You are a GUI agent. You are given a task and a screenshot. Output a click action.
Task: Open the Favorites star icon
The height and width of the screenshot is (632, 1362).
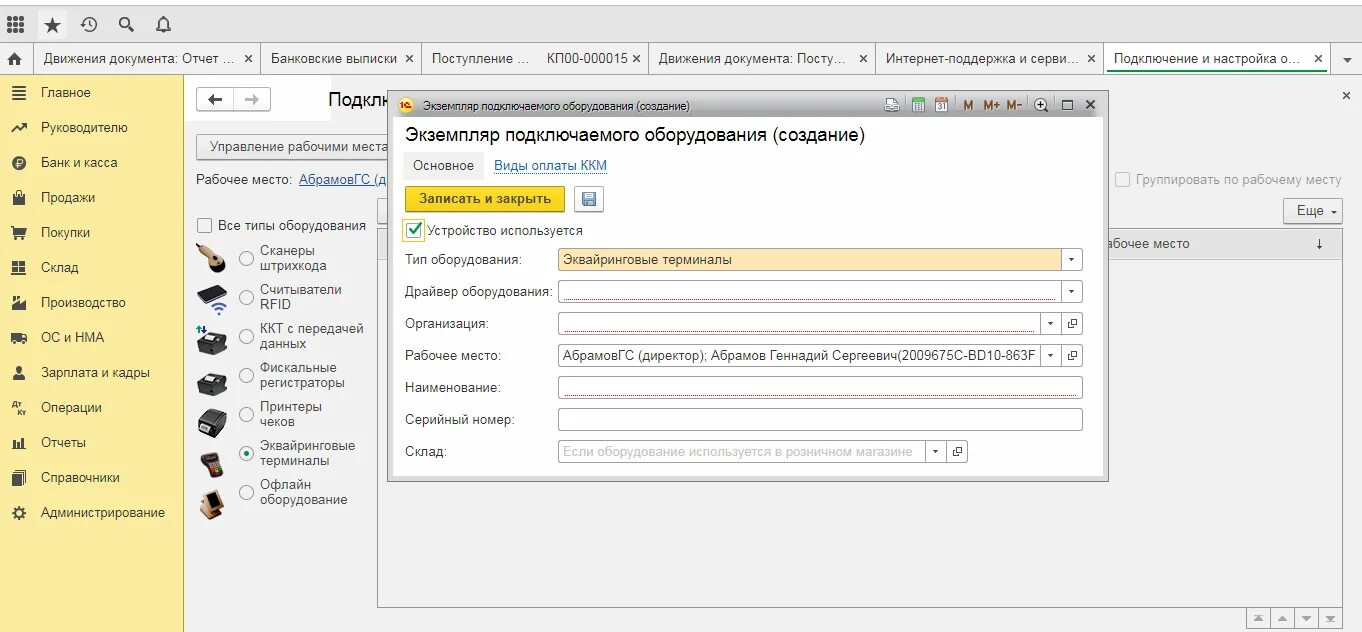tap(52, 24)
